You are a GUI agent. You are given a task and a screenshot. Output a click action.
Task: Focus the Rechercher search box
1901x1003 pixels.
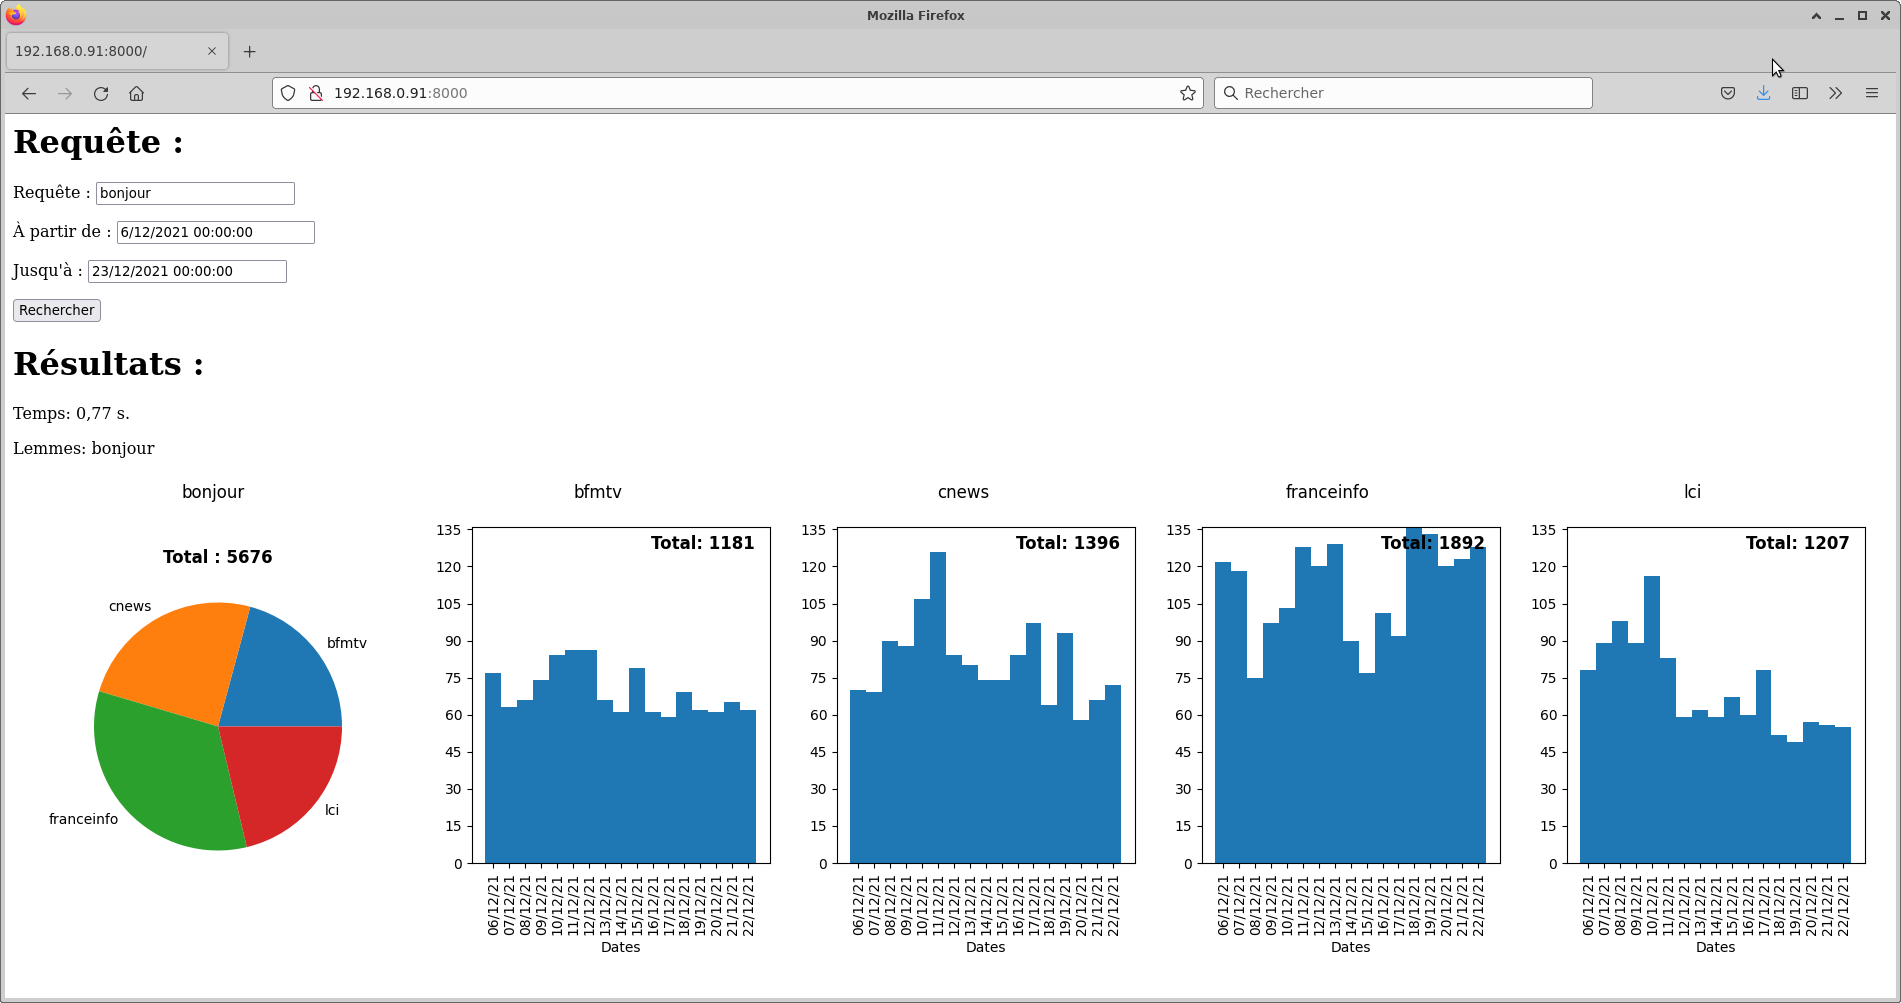[x=1403, y=93]
